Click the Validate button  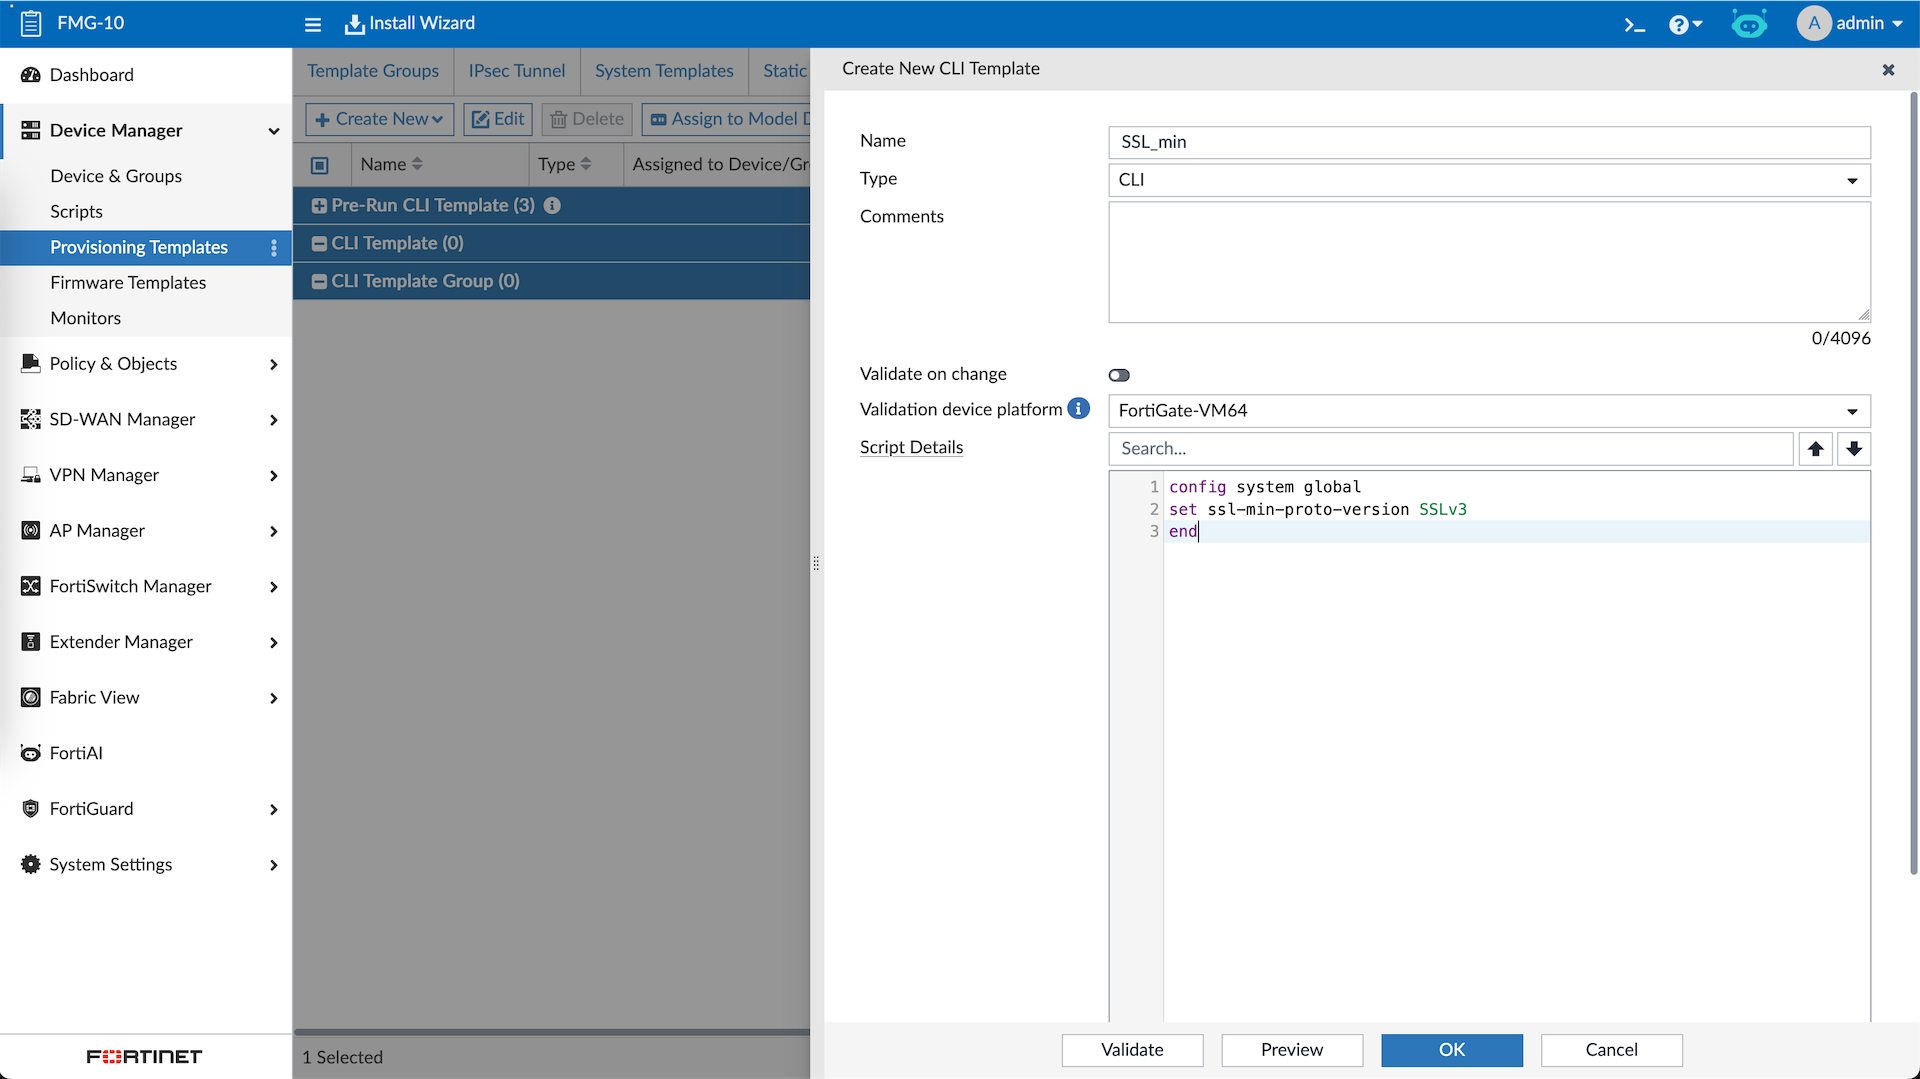(x=1132, y=1050)
